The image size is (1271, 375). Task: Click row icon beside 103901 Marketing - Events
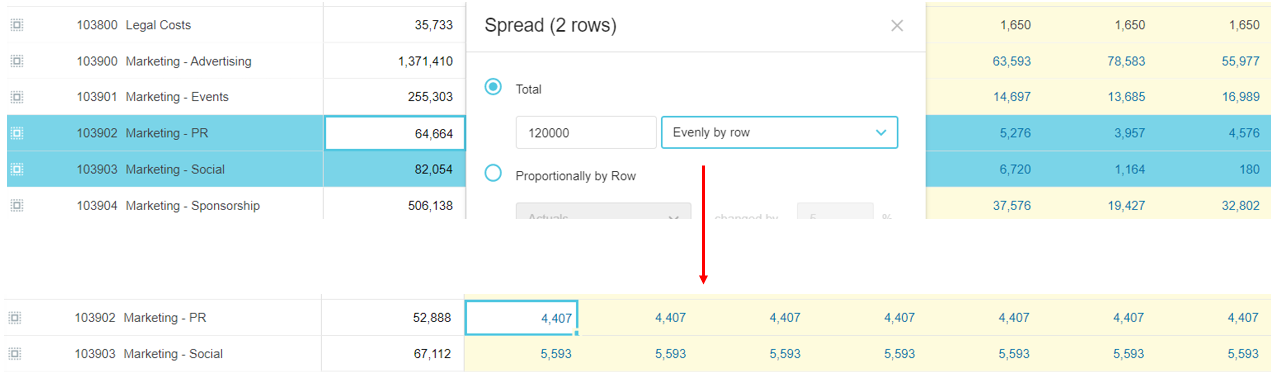pyautogui.click(x=16, y=97)
